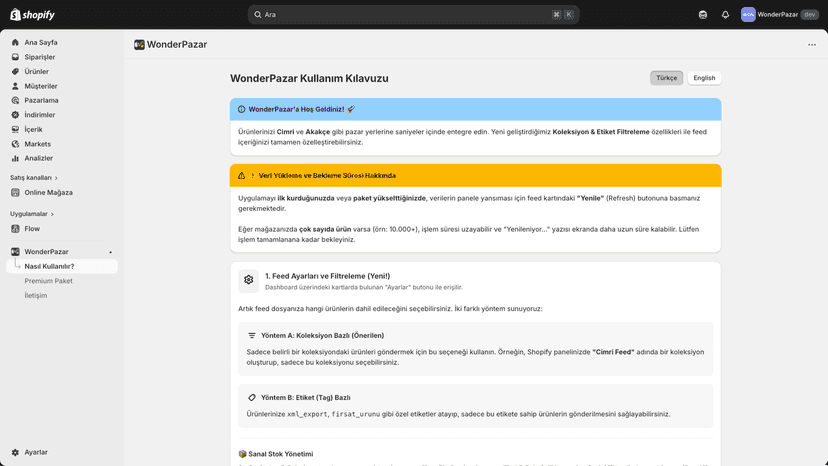Click the Flow app icon
Image resolution: width=828 pixels, height=466 pixels.
(x=15, y=229)
